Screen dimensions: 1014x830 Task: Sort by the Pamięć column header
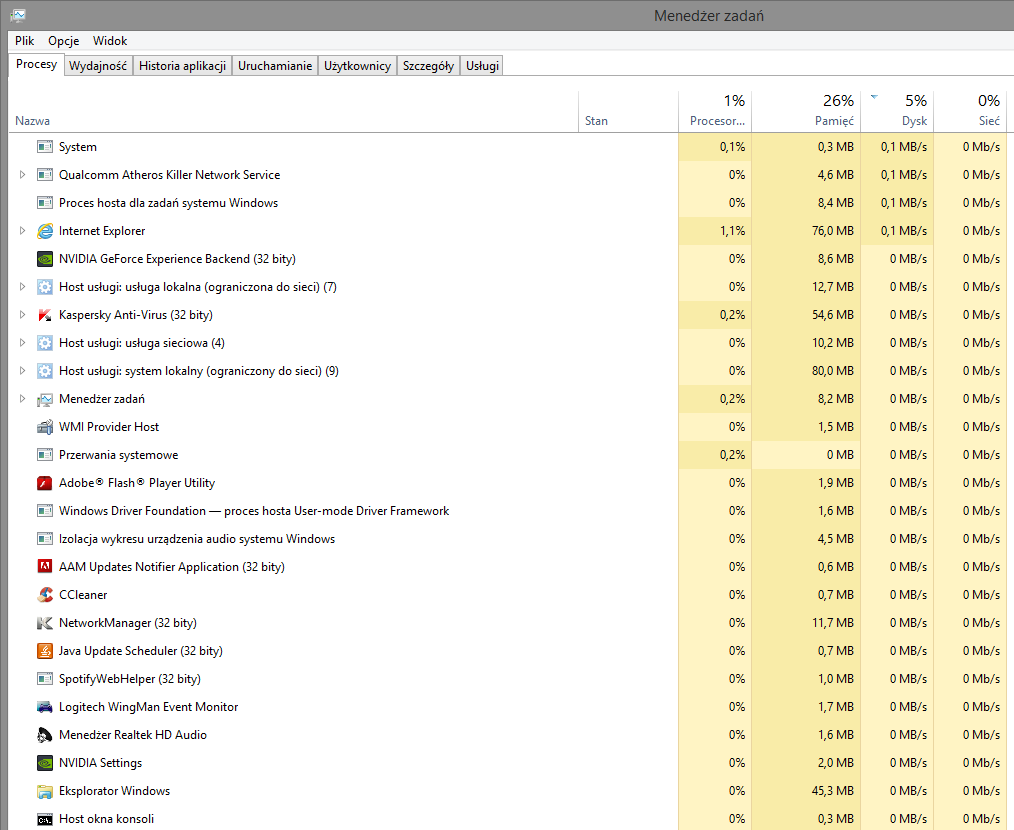[806, 112]
